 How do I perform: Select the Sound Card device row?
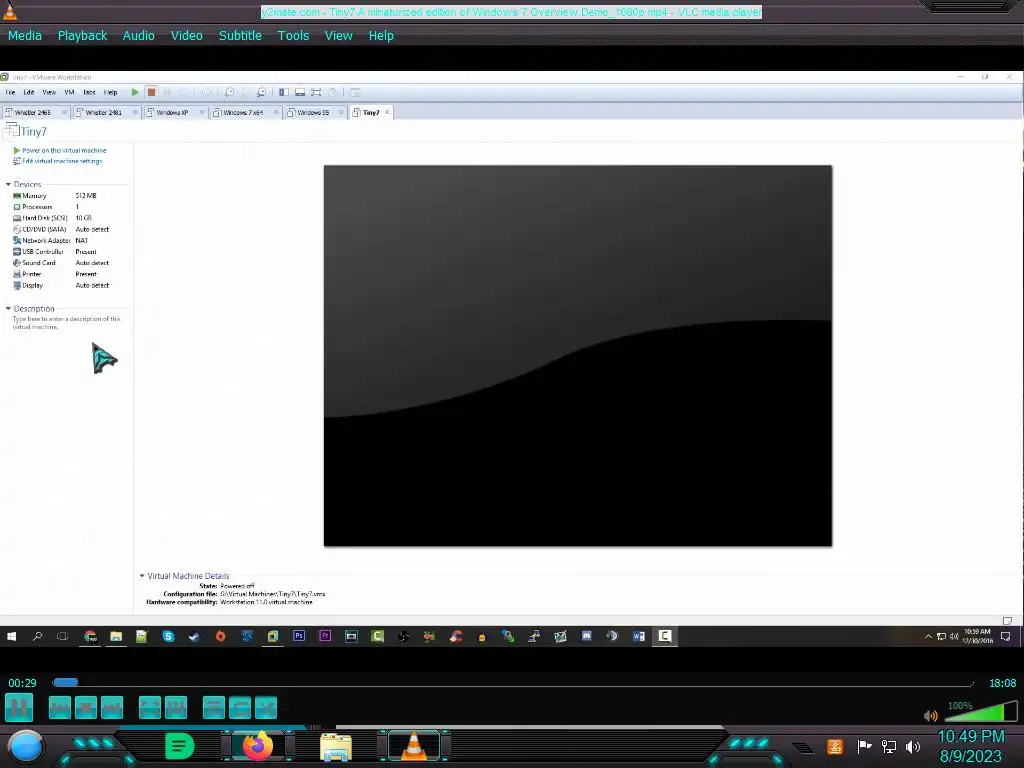[x=62, y=263]
